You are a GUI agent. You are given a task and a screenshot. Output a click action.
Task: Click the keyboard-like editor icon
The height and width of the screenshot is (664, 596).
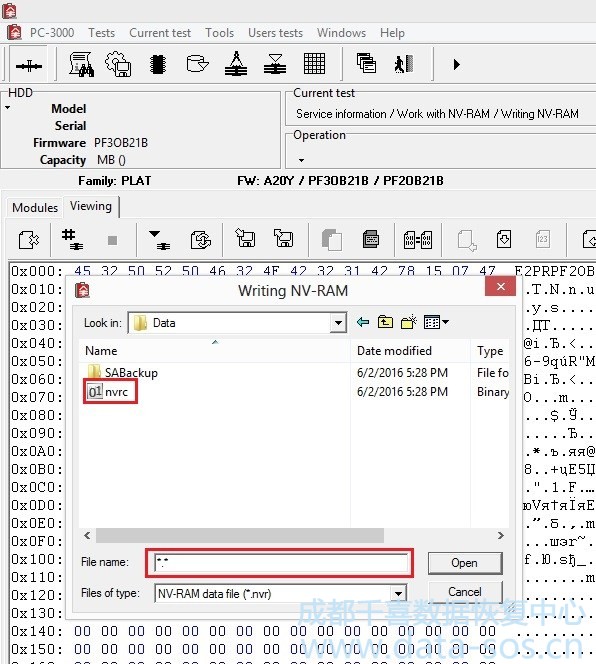pos(371,239)
